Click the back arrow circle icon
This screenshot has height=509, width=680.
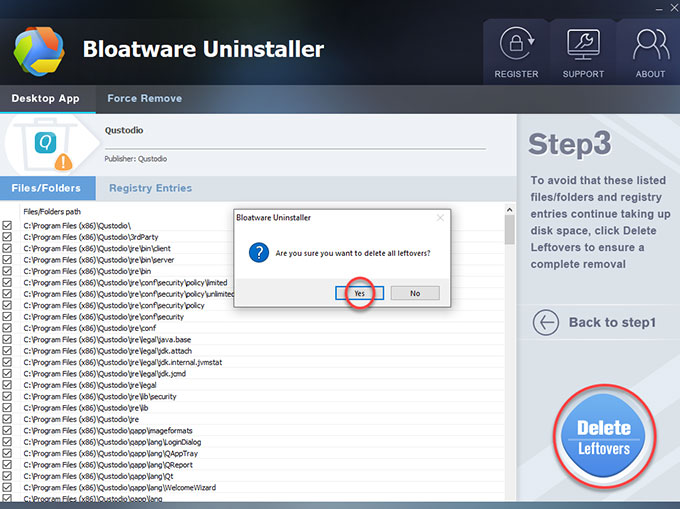(546, 322)
